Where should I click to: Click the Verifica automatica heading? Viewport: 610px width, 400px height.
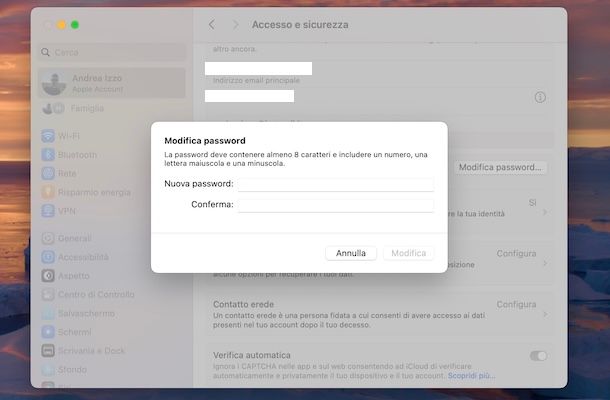252,355
